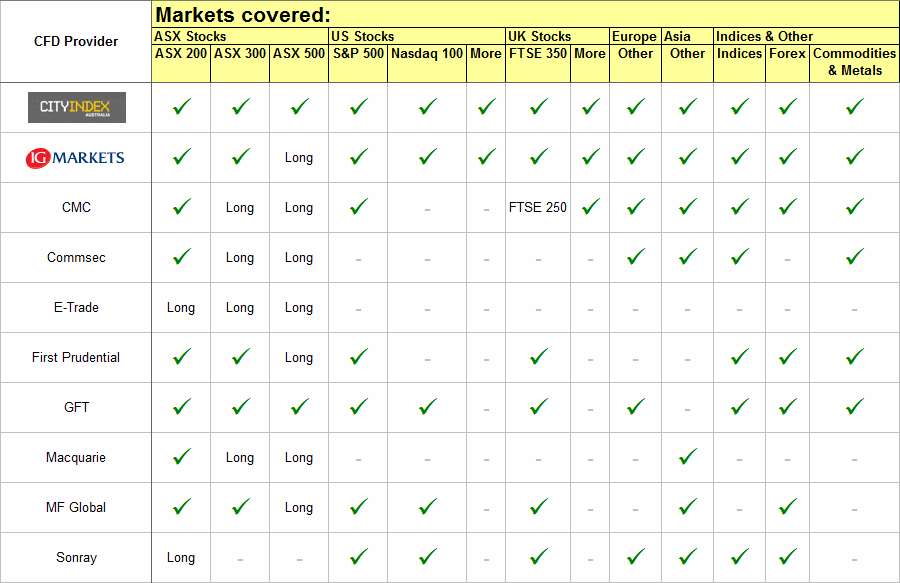Select the MF Global provider name

point(76,507)
